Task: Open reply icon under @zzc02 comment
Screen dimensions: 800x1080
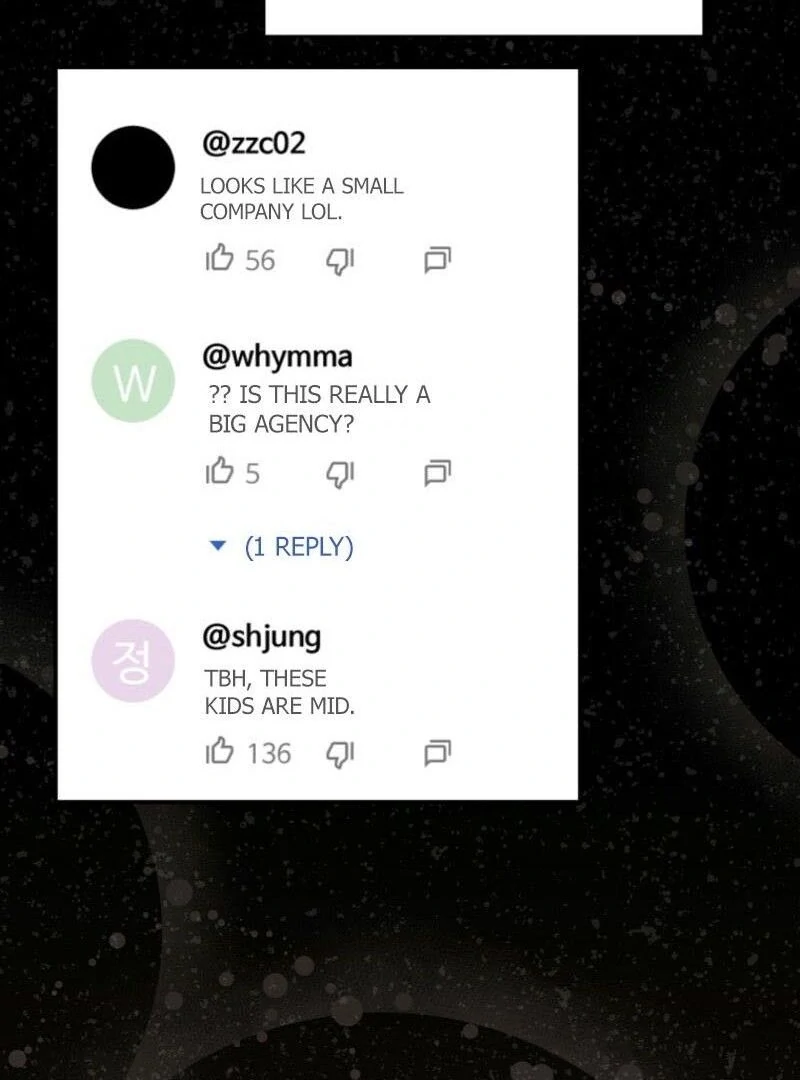Action: point(438,260)
